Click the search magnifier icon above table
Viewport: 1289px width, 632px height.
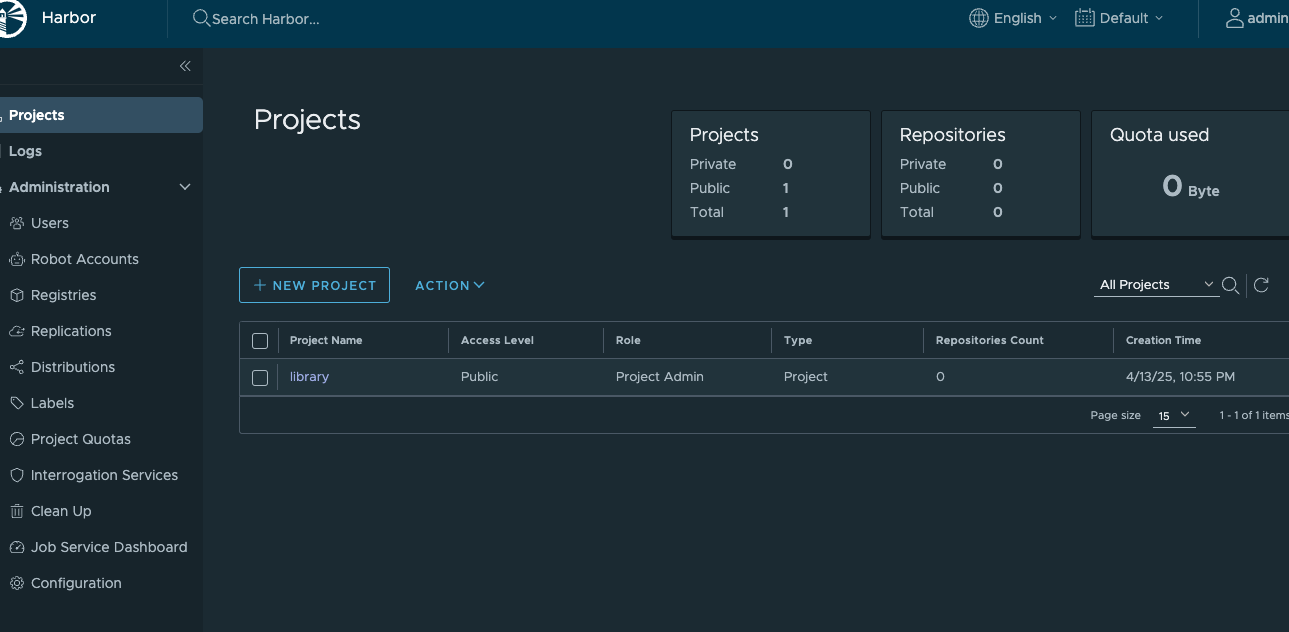tap(1231, 286)
